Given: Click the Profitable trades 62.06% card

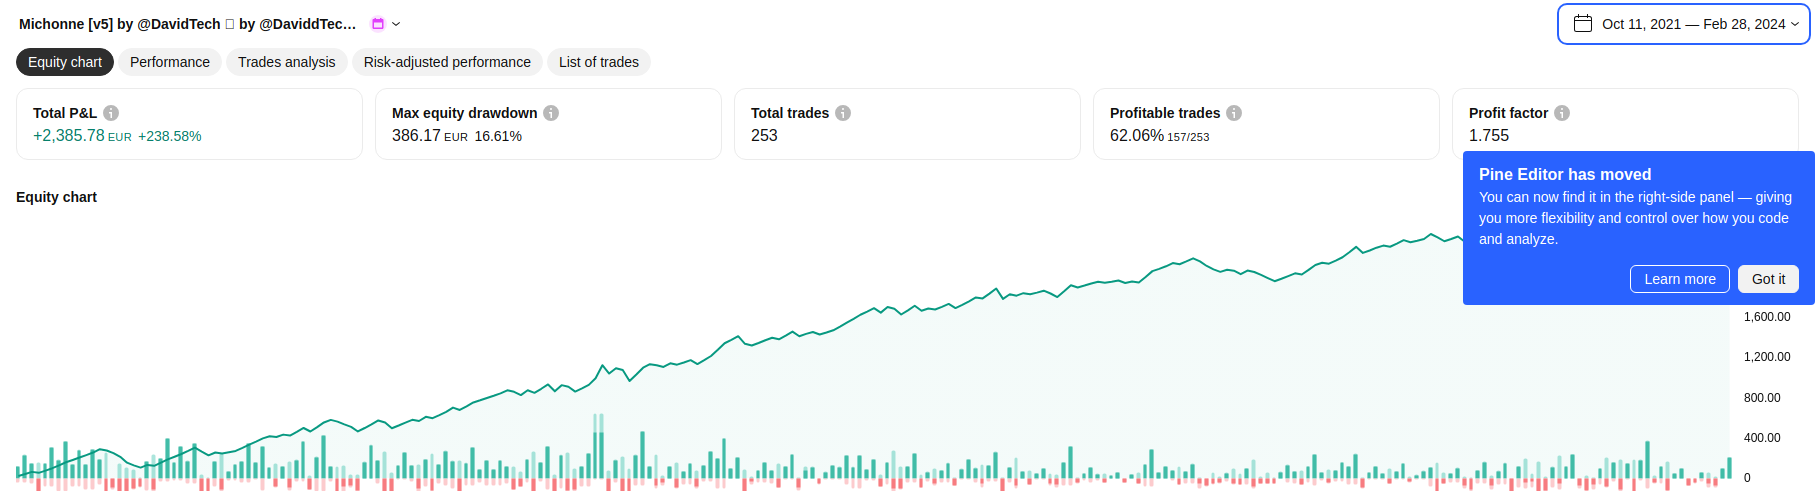Looking at the screenshot, I should point(1265,124).
